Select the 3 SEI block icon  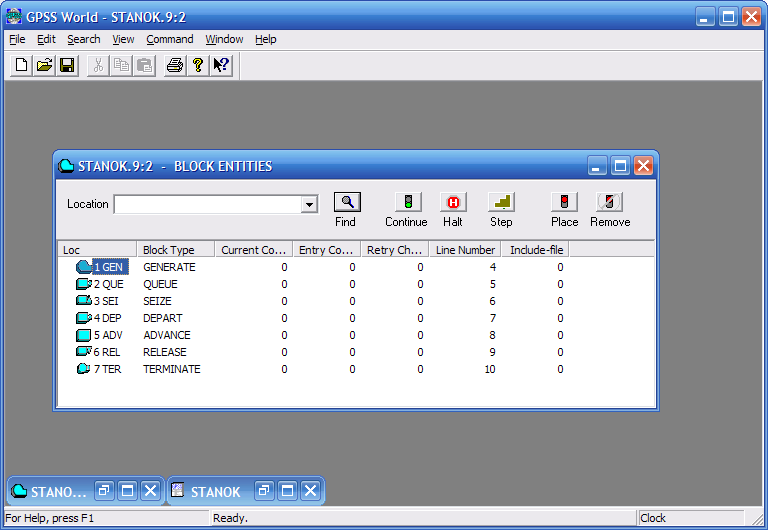84,301
